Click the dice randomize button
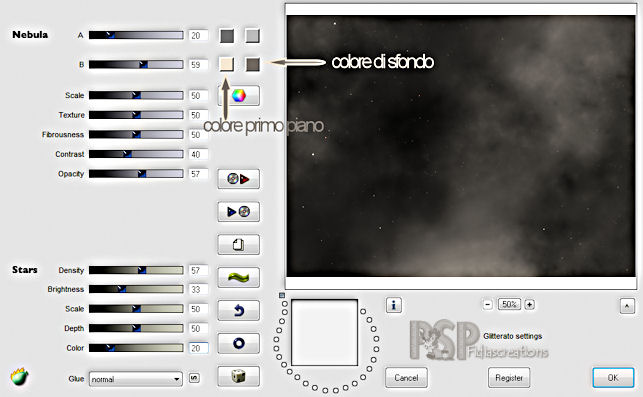This screenshot has width=643, height=397. (238, 376)
